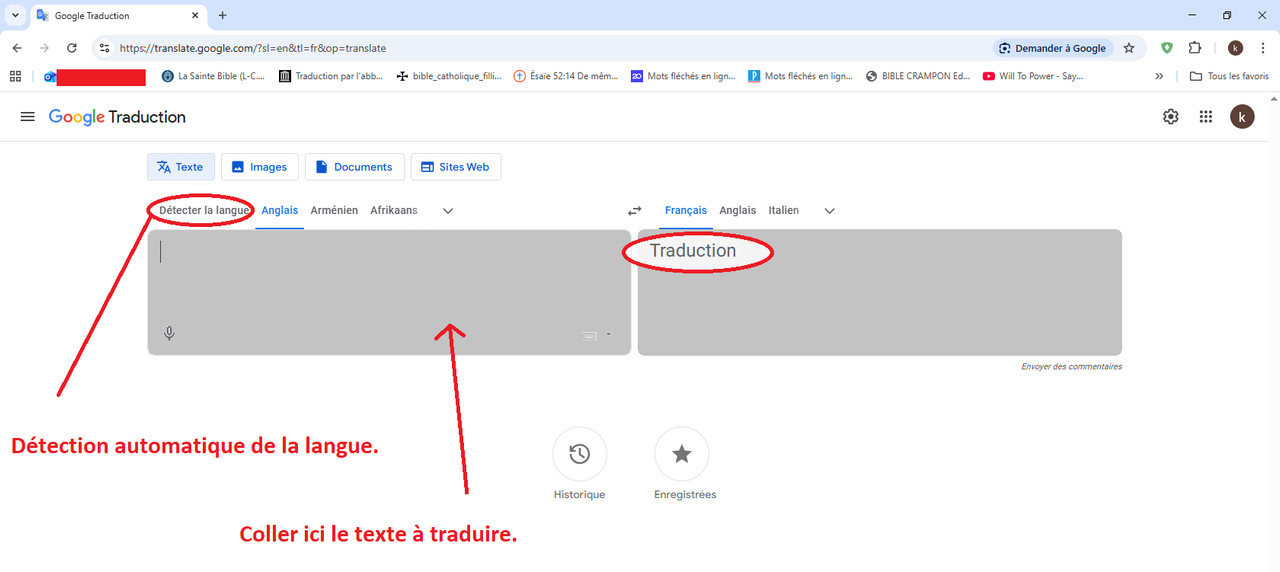Viewport: 1280px width, 572px height.
Task: Bookmark this page with the star
Action: coord(1129,48)
